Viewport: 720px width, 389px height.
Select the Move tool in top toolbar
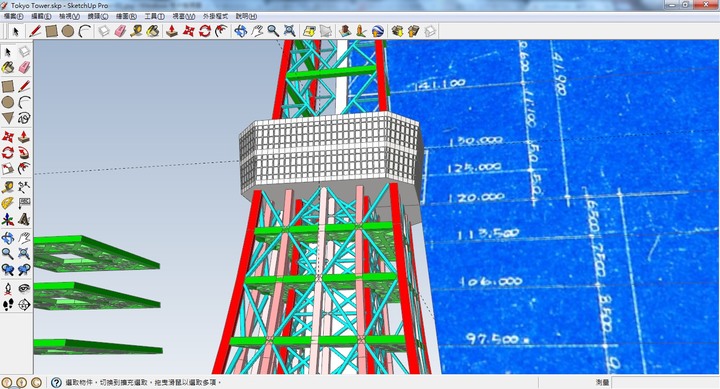189,31
